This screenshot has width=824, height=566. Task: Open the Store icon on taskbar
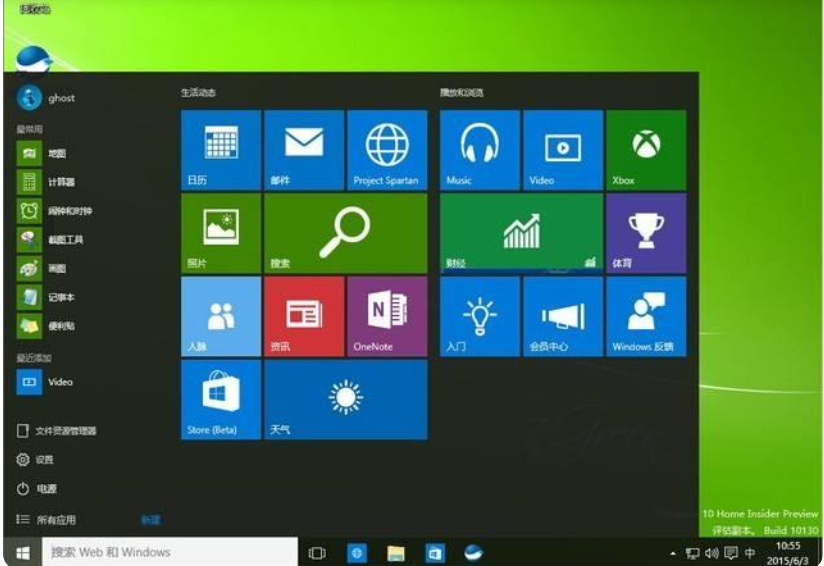435,553
